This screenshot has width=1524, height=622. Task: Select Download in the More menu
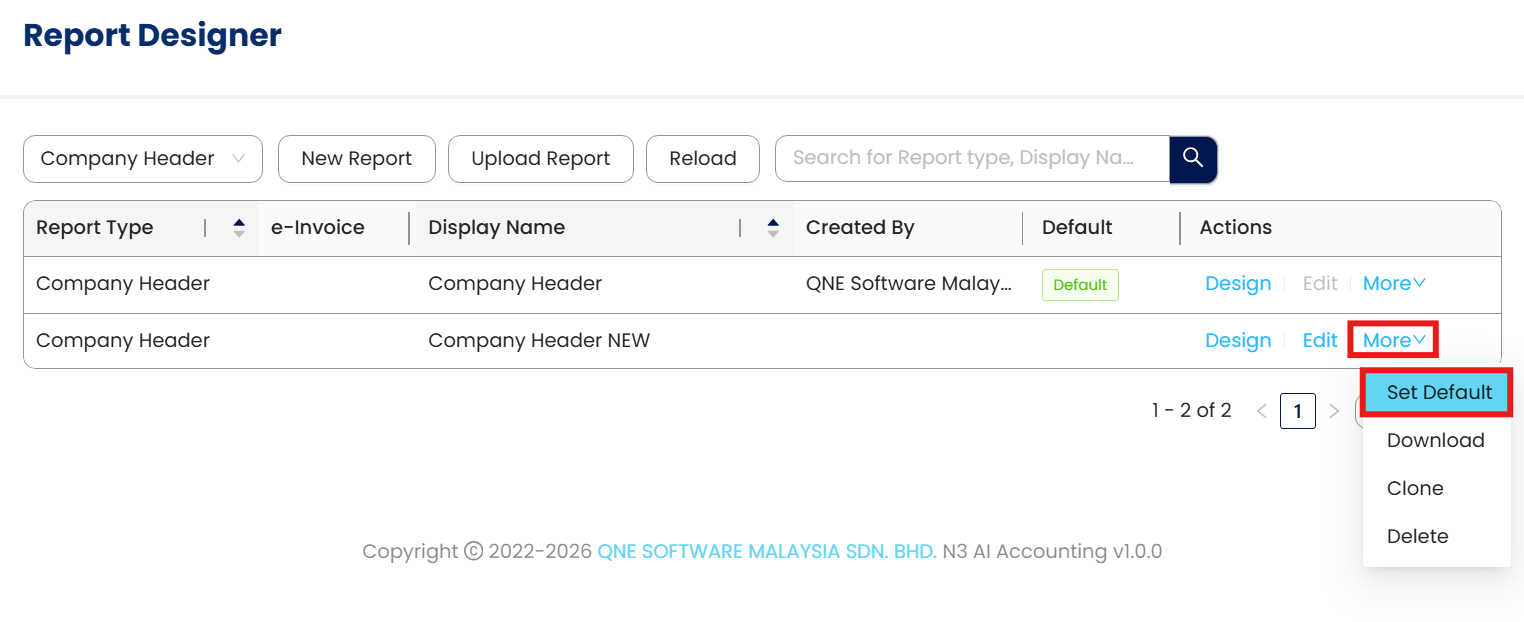[x=1435, y=441]
